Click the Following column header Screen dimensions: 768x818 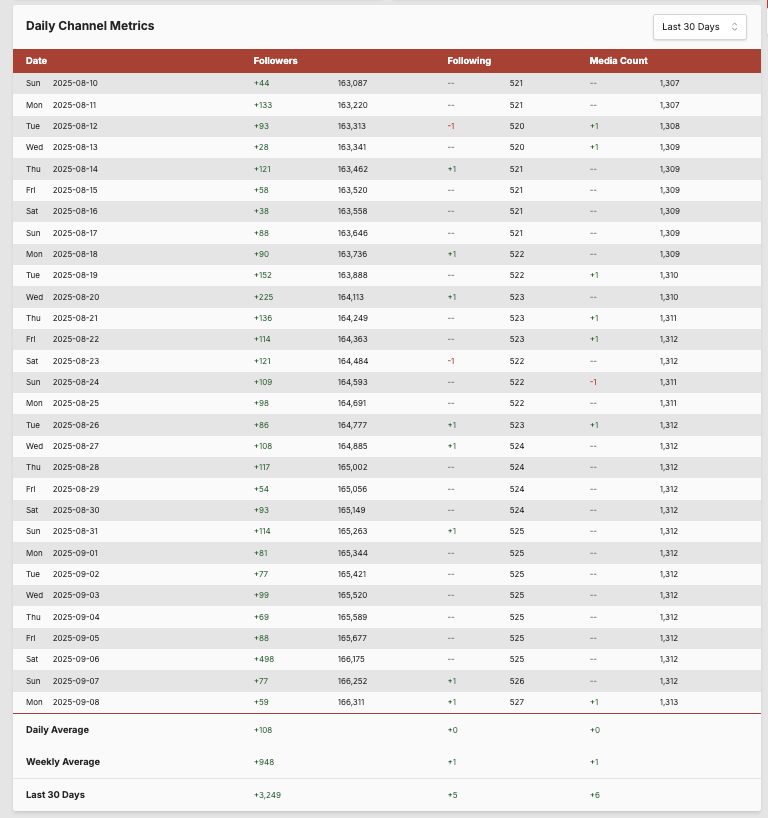(469, 61)
